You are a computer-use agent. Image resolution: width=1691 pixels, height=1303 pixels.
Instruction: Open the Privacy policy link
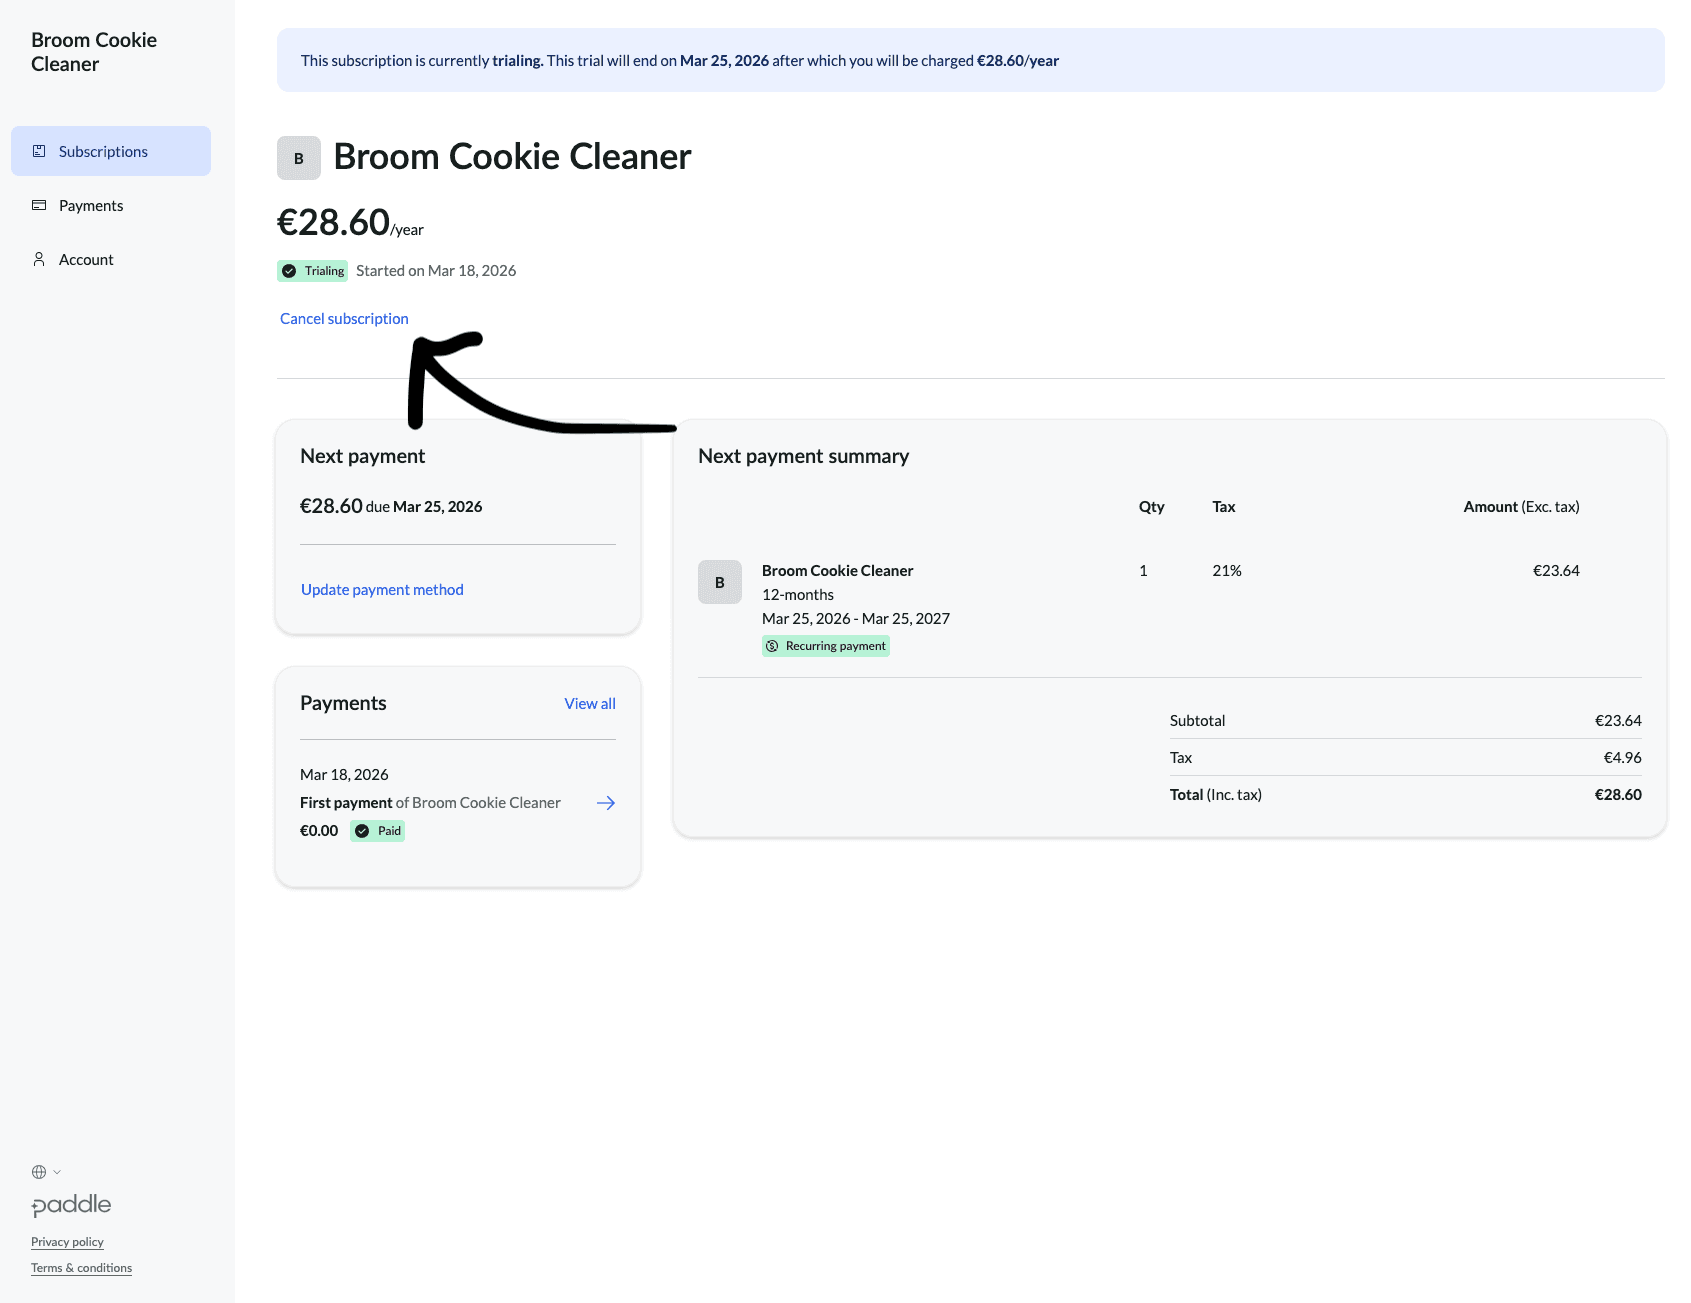click(x=67, y=1242)
